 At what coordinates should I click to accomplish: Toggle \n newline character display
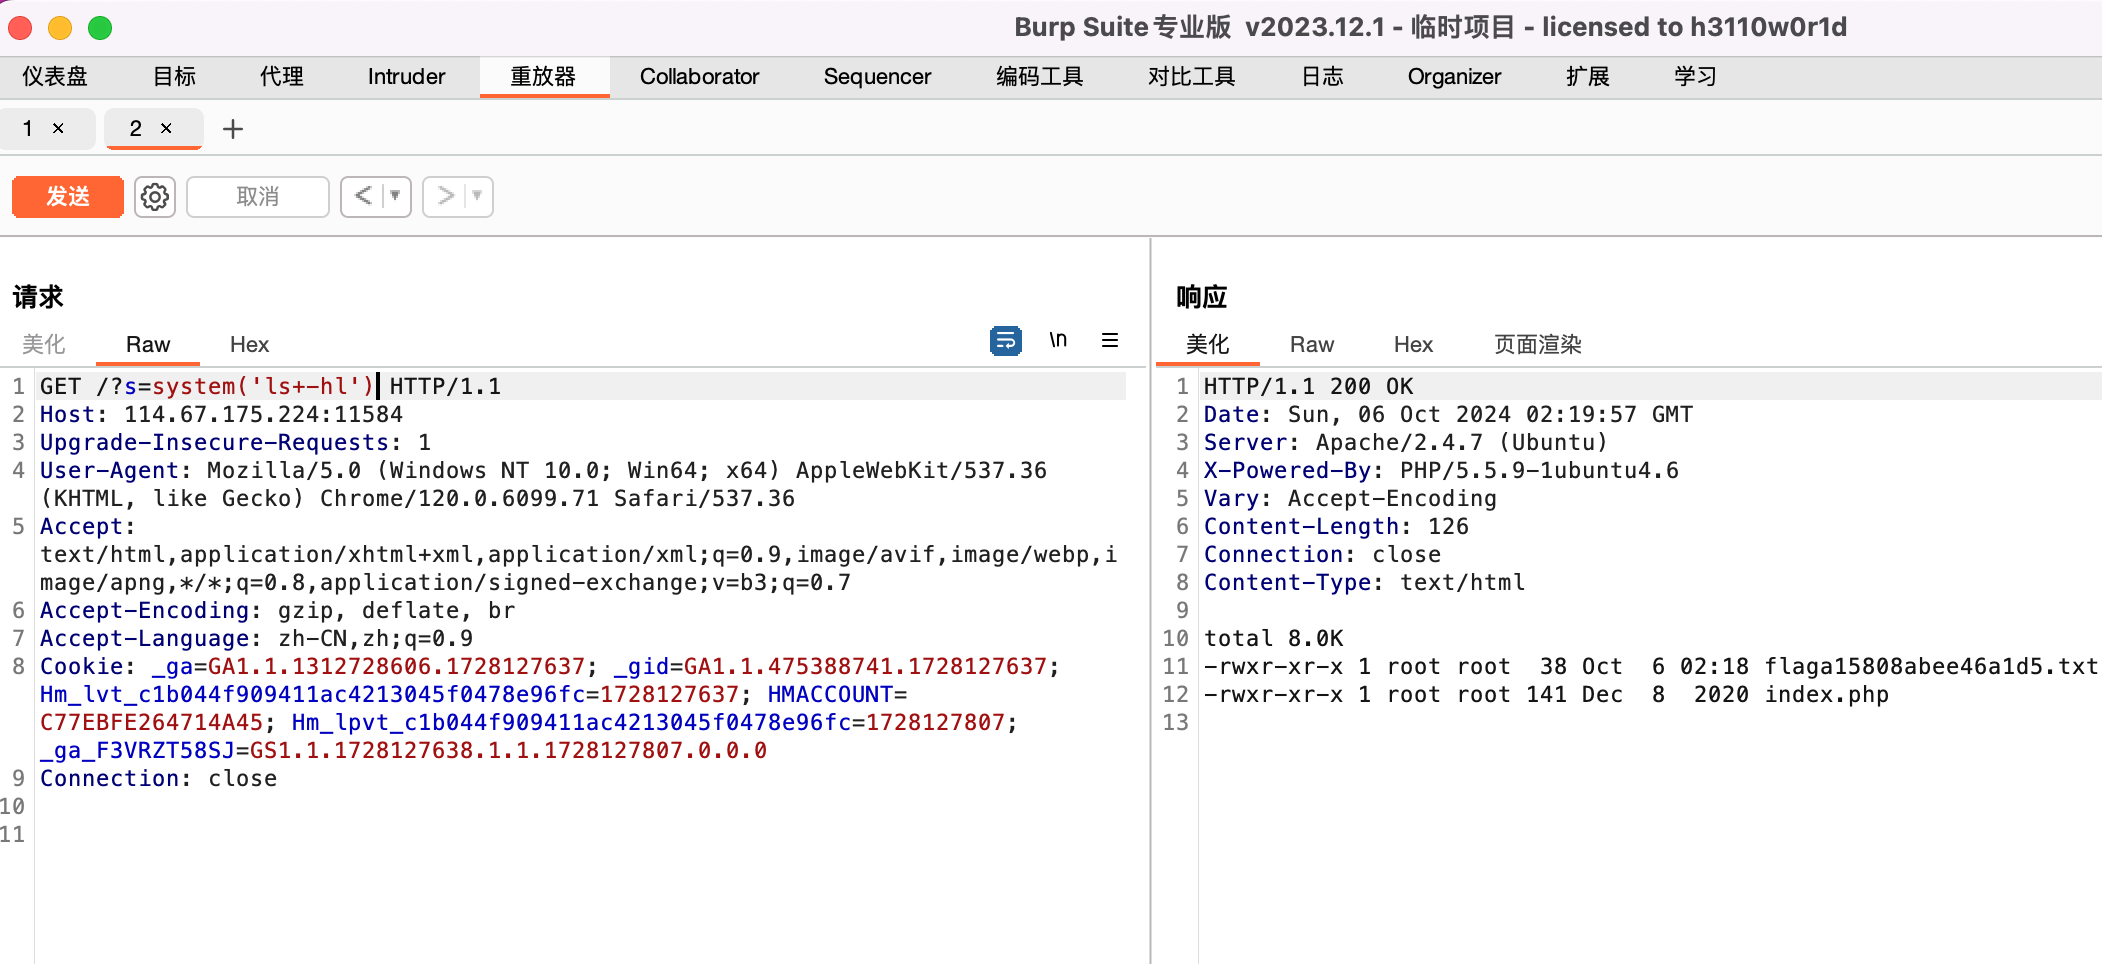tap(1058, 340)
